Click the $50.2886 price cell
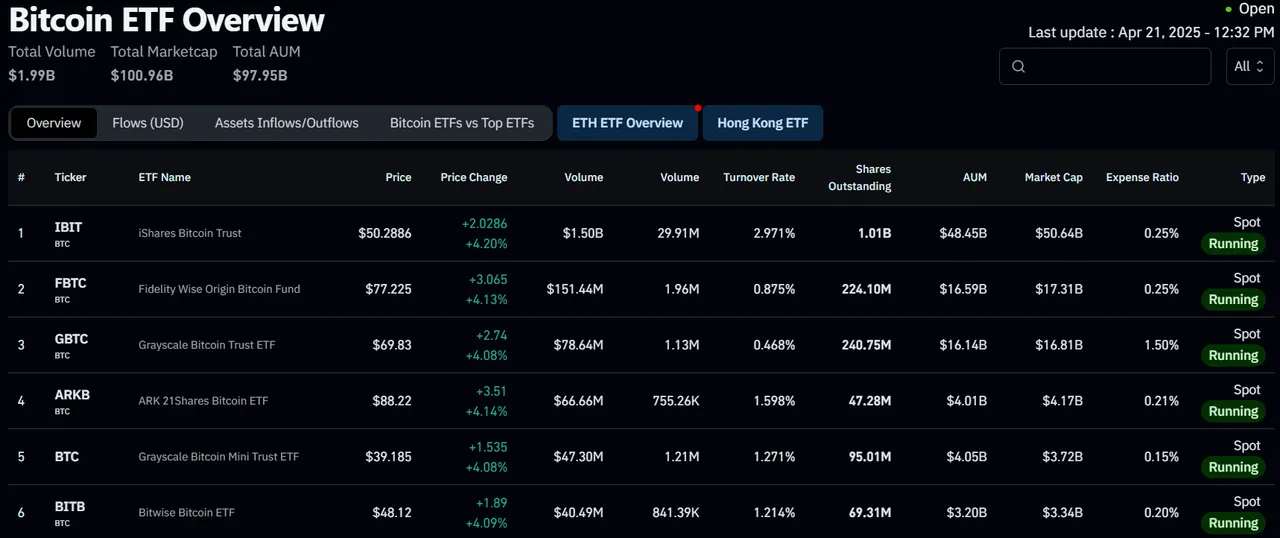This screenshot has width=1280, height=538. tap(385, 233)
